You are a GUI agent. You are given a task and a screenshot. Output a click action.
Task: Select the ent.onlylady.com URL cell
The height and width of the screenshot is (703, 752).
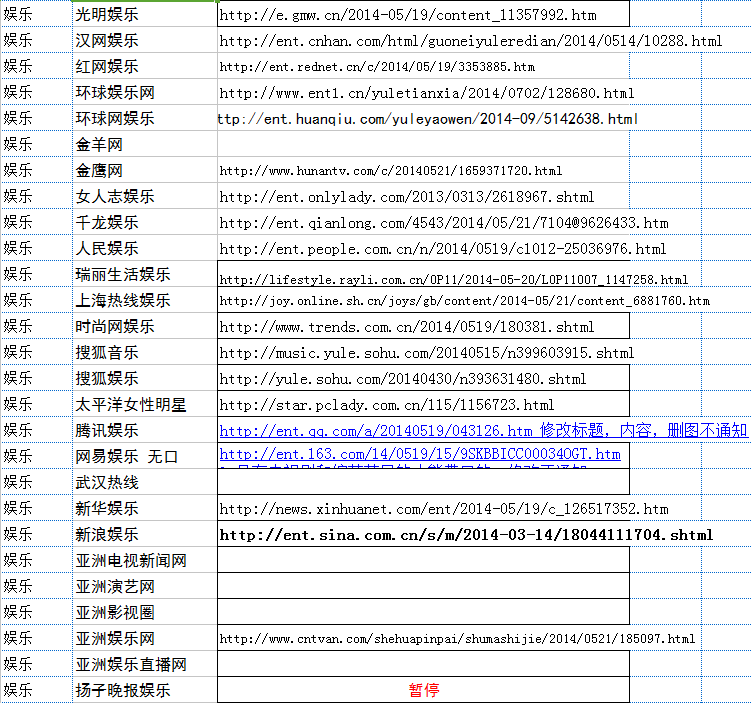pos(423,196)
